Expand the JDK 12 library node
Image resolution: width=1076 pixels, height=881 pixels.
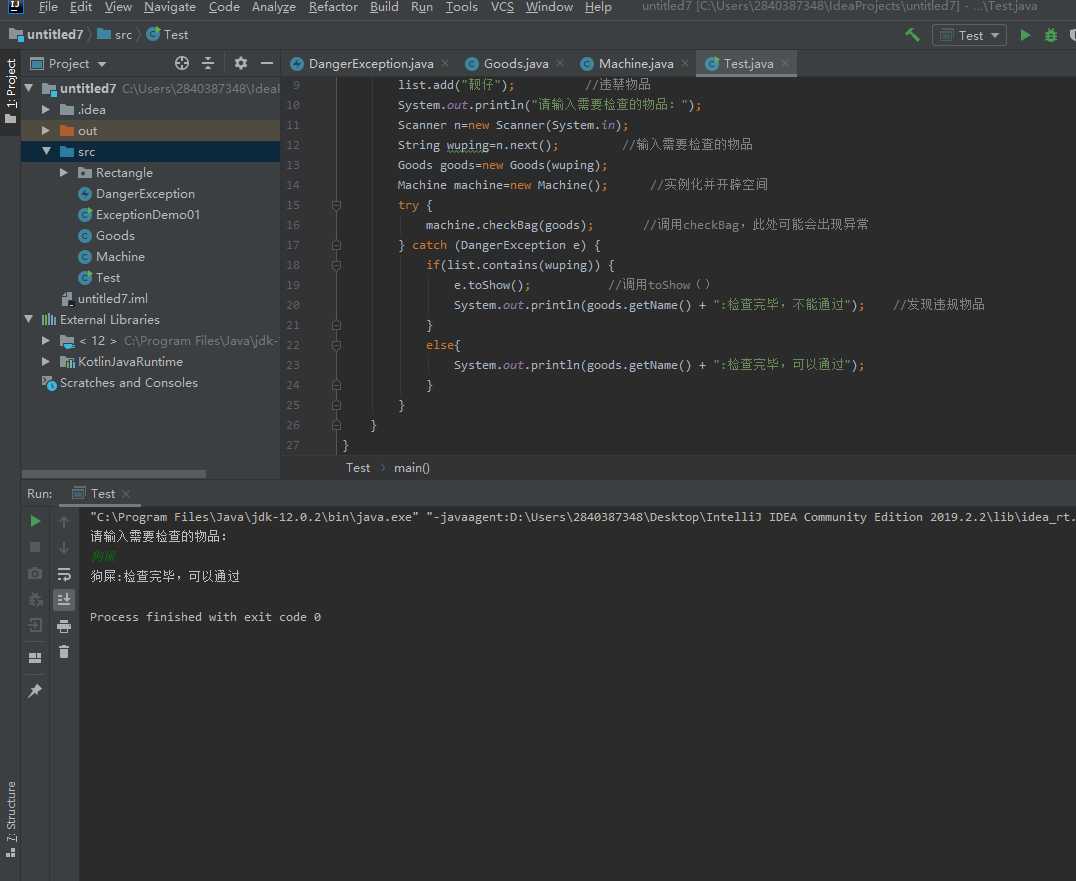46,340
